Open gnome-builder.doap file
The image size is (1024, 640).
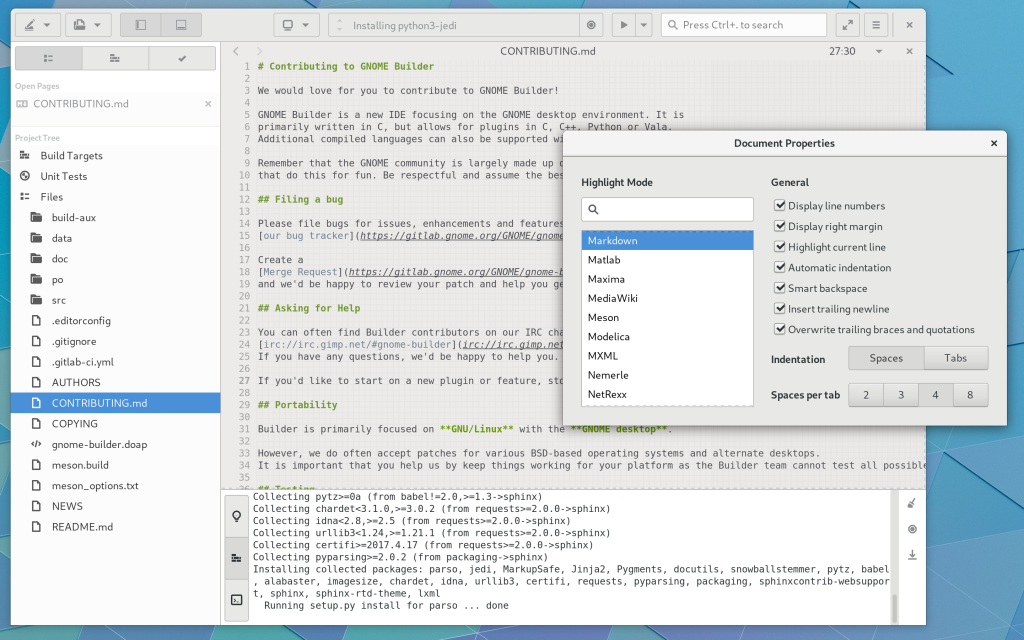[116, 445]
